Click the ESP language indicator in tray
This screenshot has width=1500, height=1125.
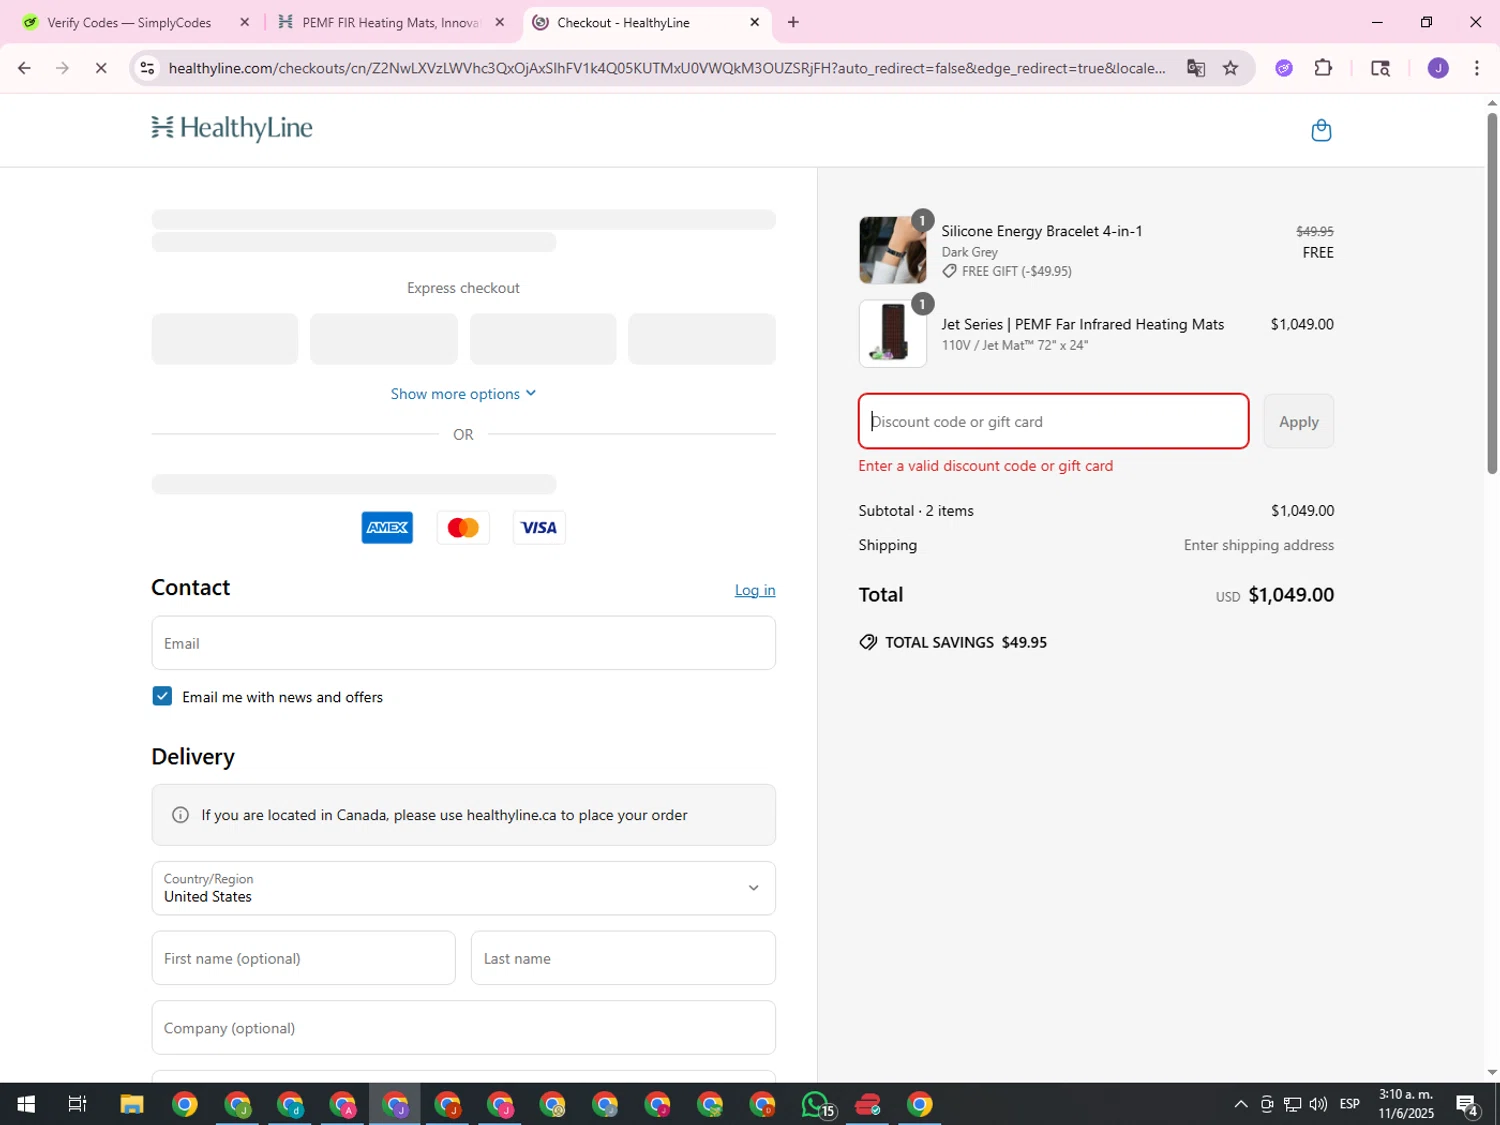(x=1349, y=1104)
